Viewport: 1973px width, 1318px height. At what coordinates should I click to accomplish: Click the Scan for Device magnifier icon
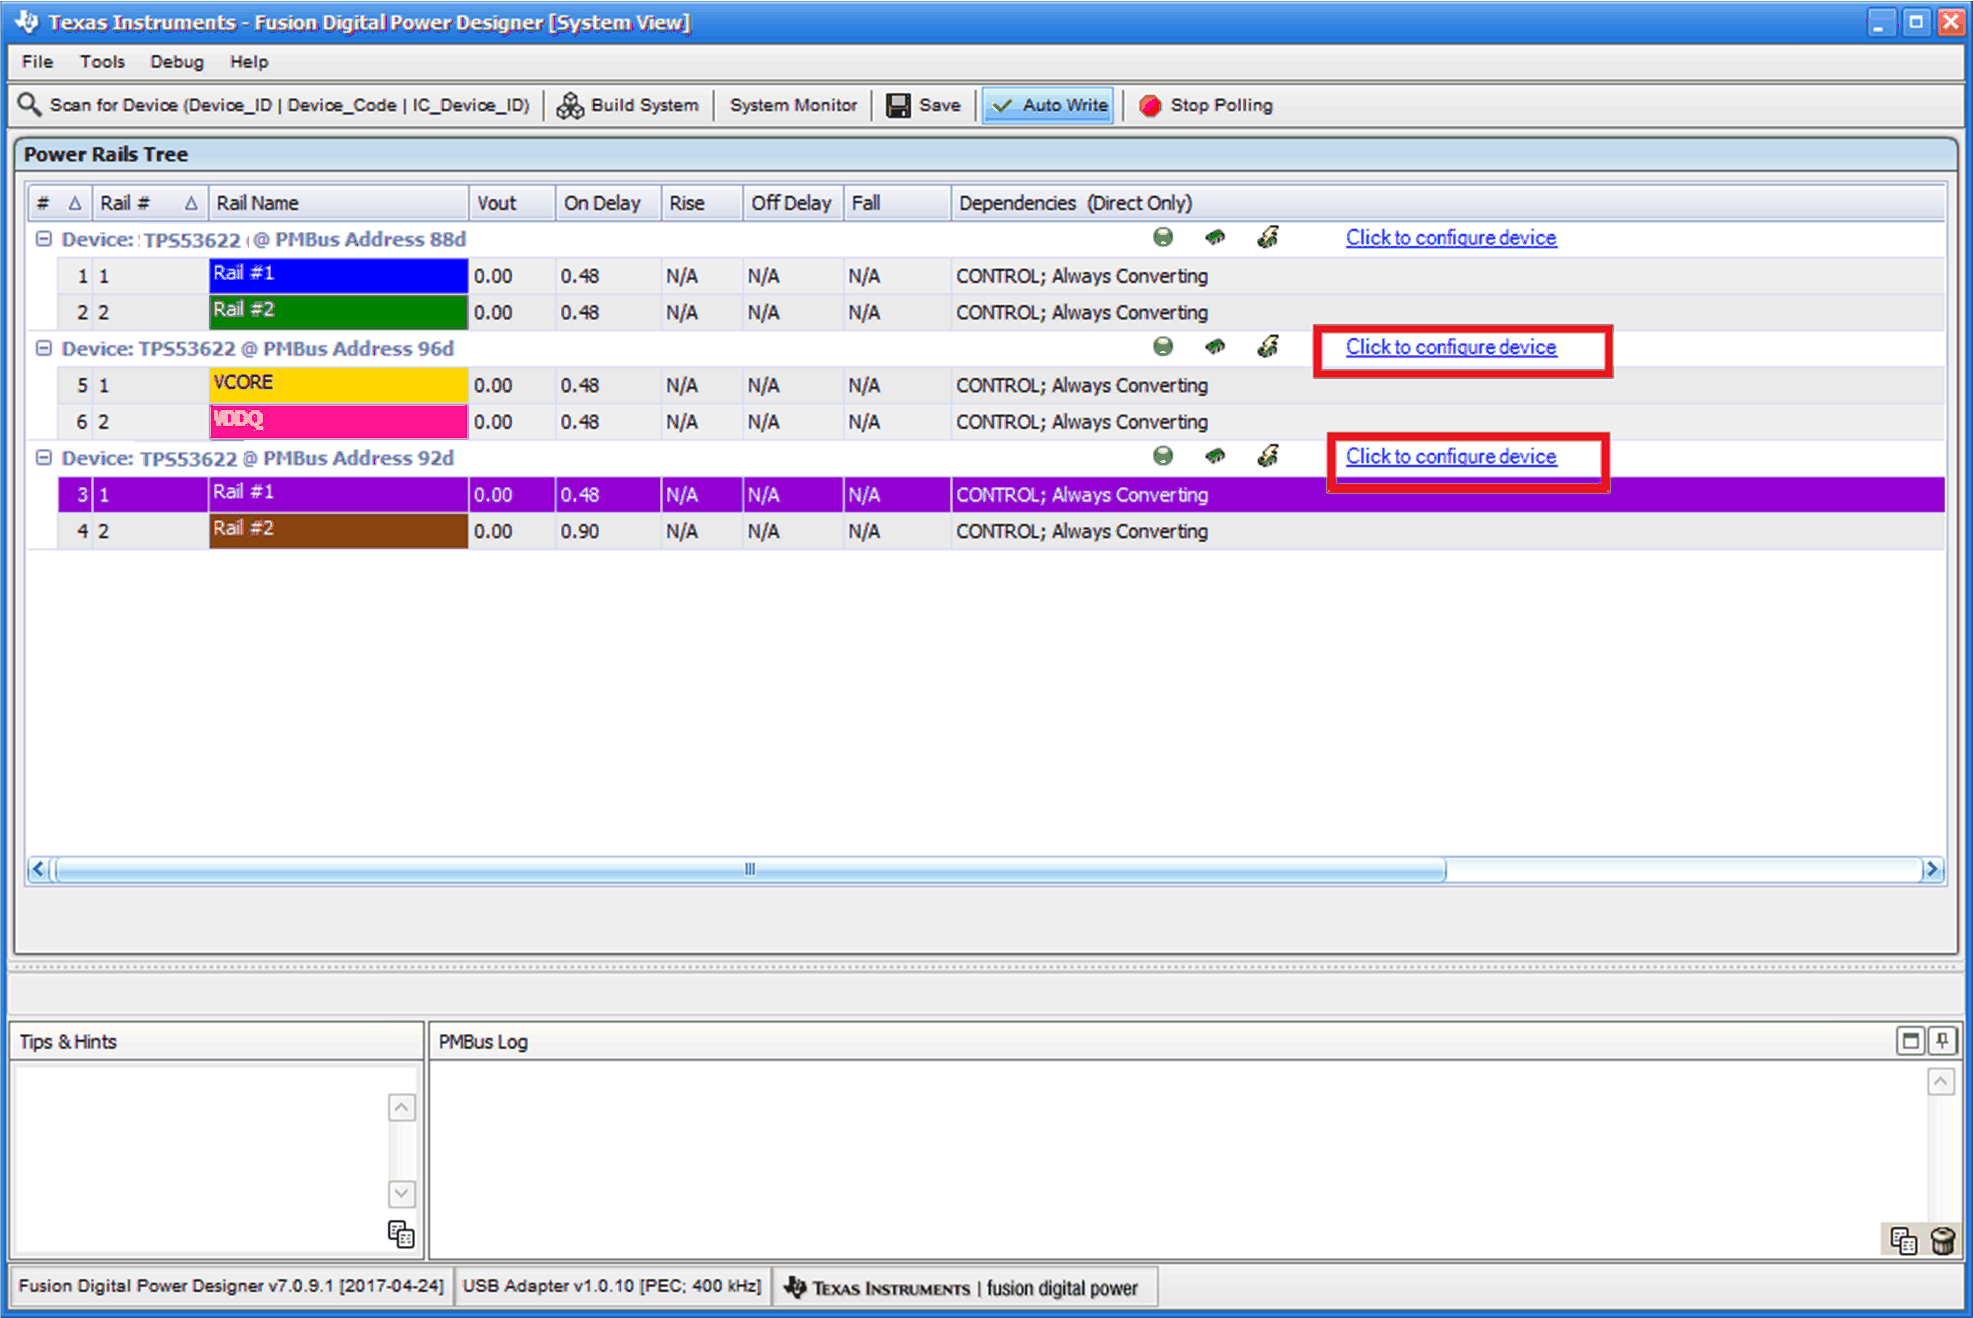[29, 105]
